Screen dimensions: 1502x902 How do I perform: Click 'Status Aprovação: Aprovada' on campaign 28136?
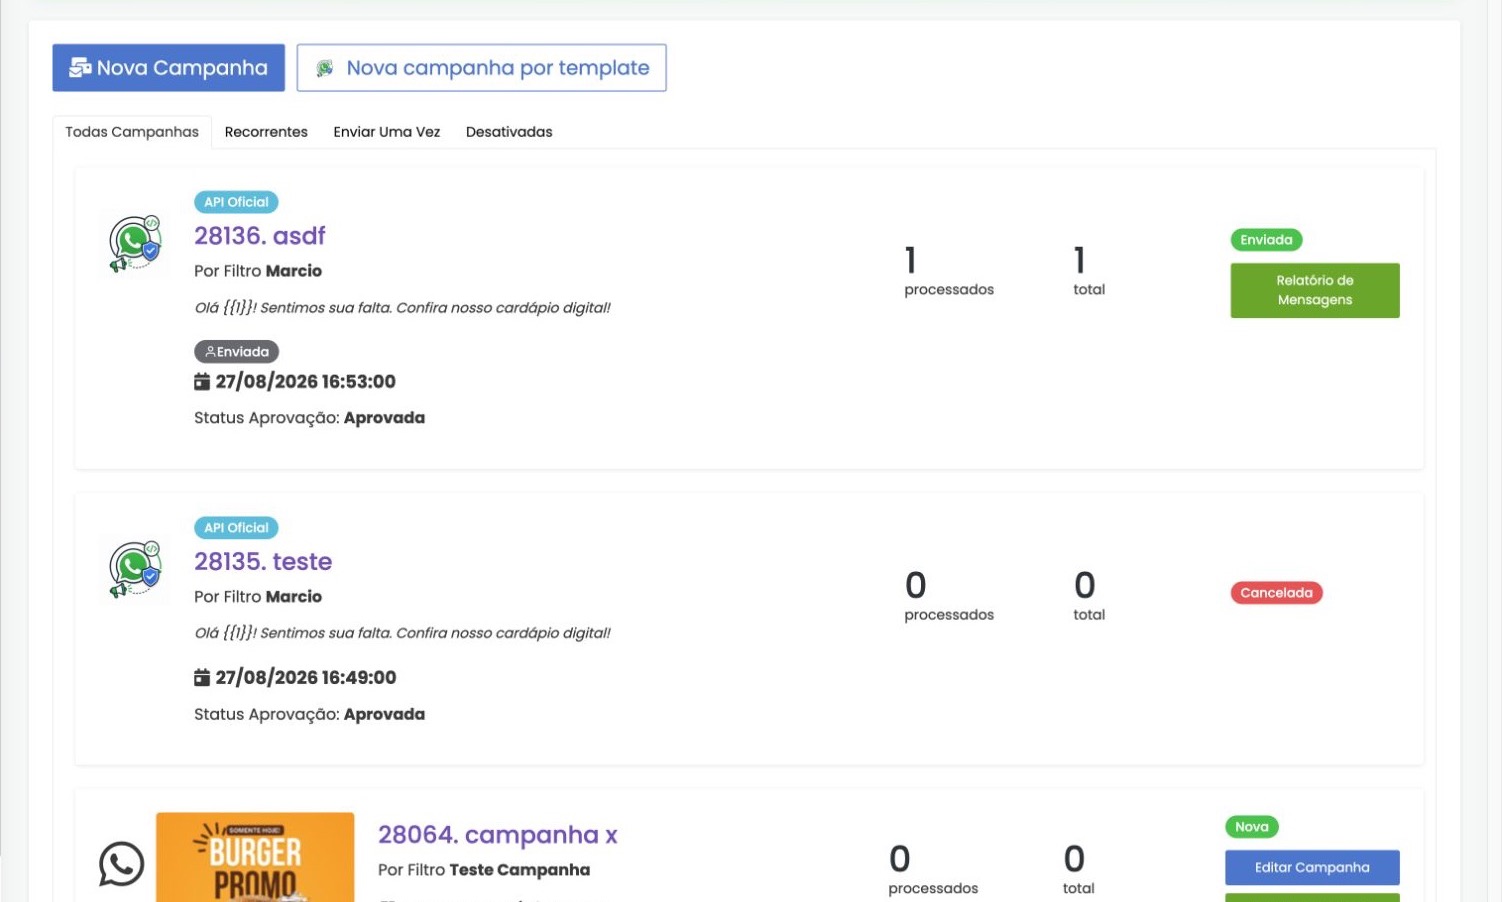[x=310, y=418]
